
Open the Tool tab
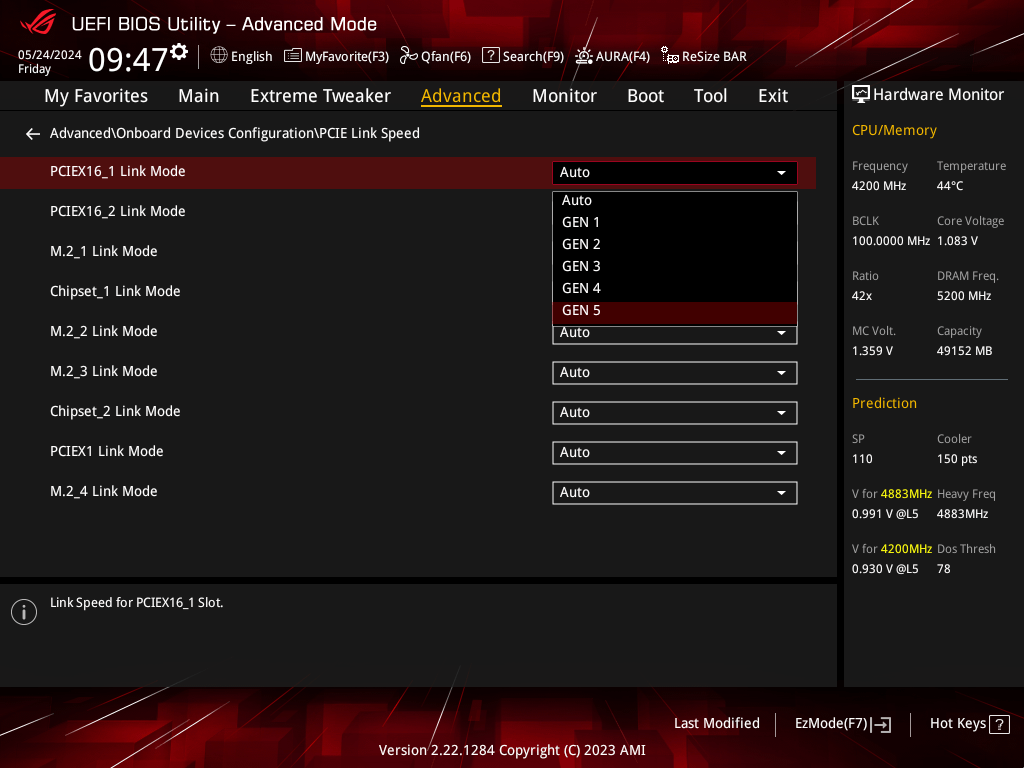click(x=710, y=96)
